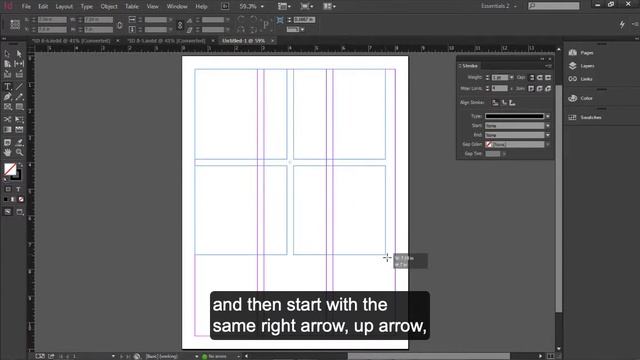Screen dimensions: 640x360
Task: Select the Selection tool arrow
Action: coord(7,53)
